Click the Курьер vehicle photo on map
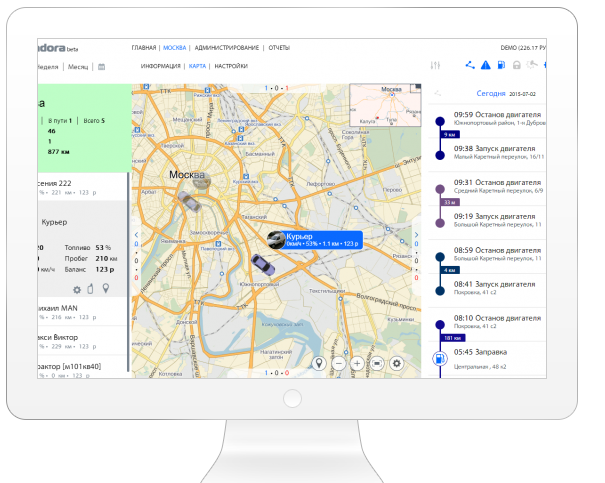Screen dimensions: 605x483 pyautogui.click(x=276, y=240)
